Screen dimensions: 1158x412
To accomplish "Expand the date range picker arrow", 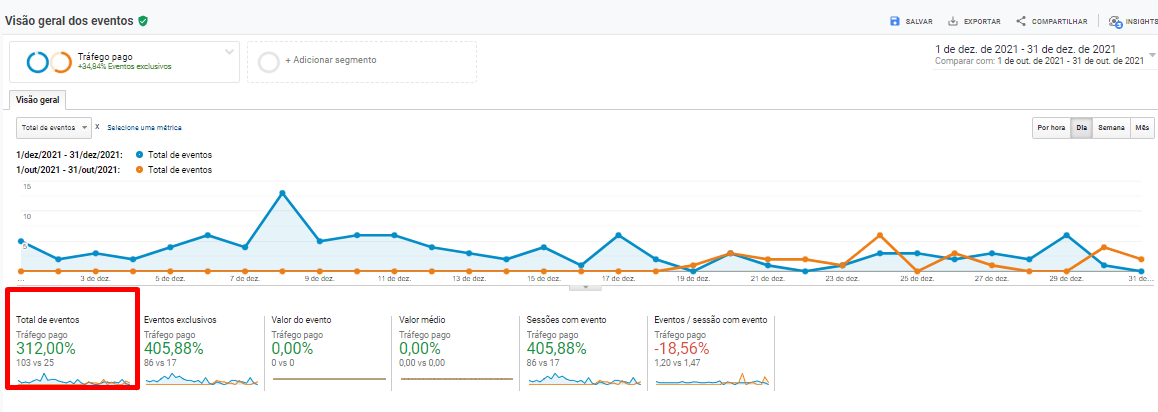I will [x=1152, y=55].
